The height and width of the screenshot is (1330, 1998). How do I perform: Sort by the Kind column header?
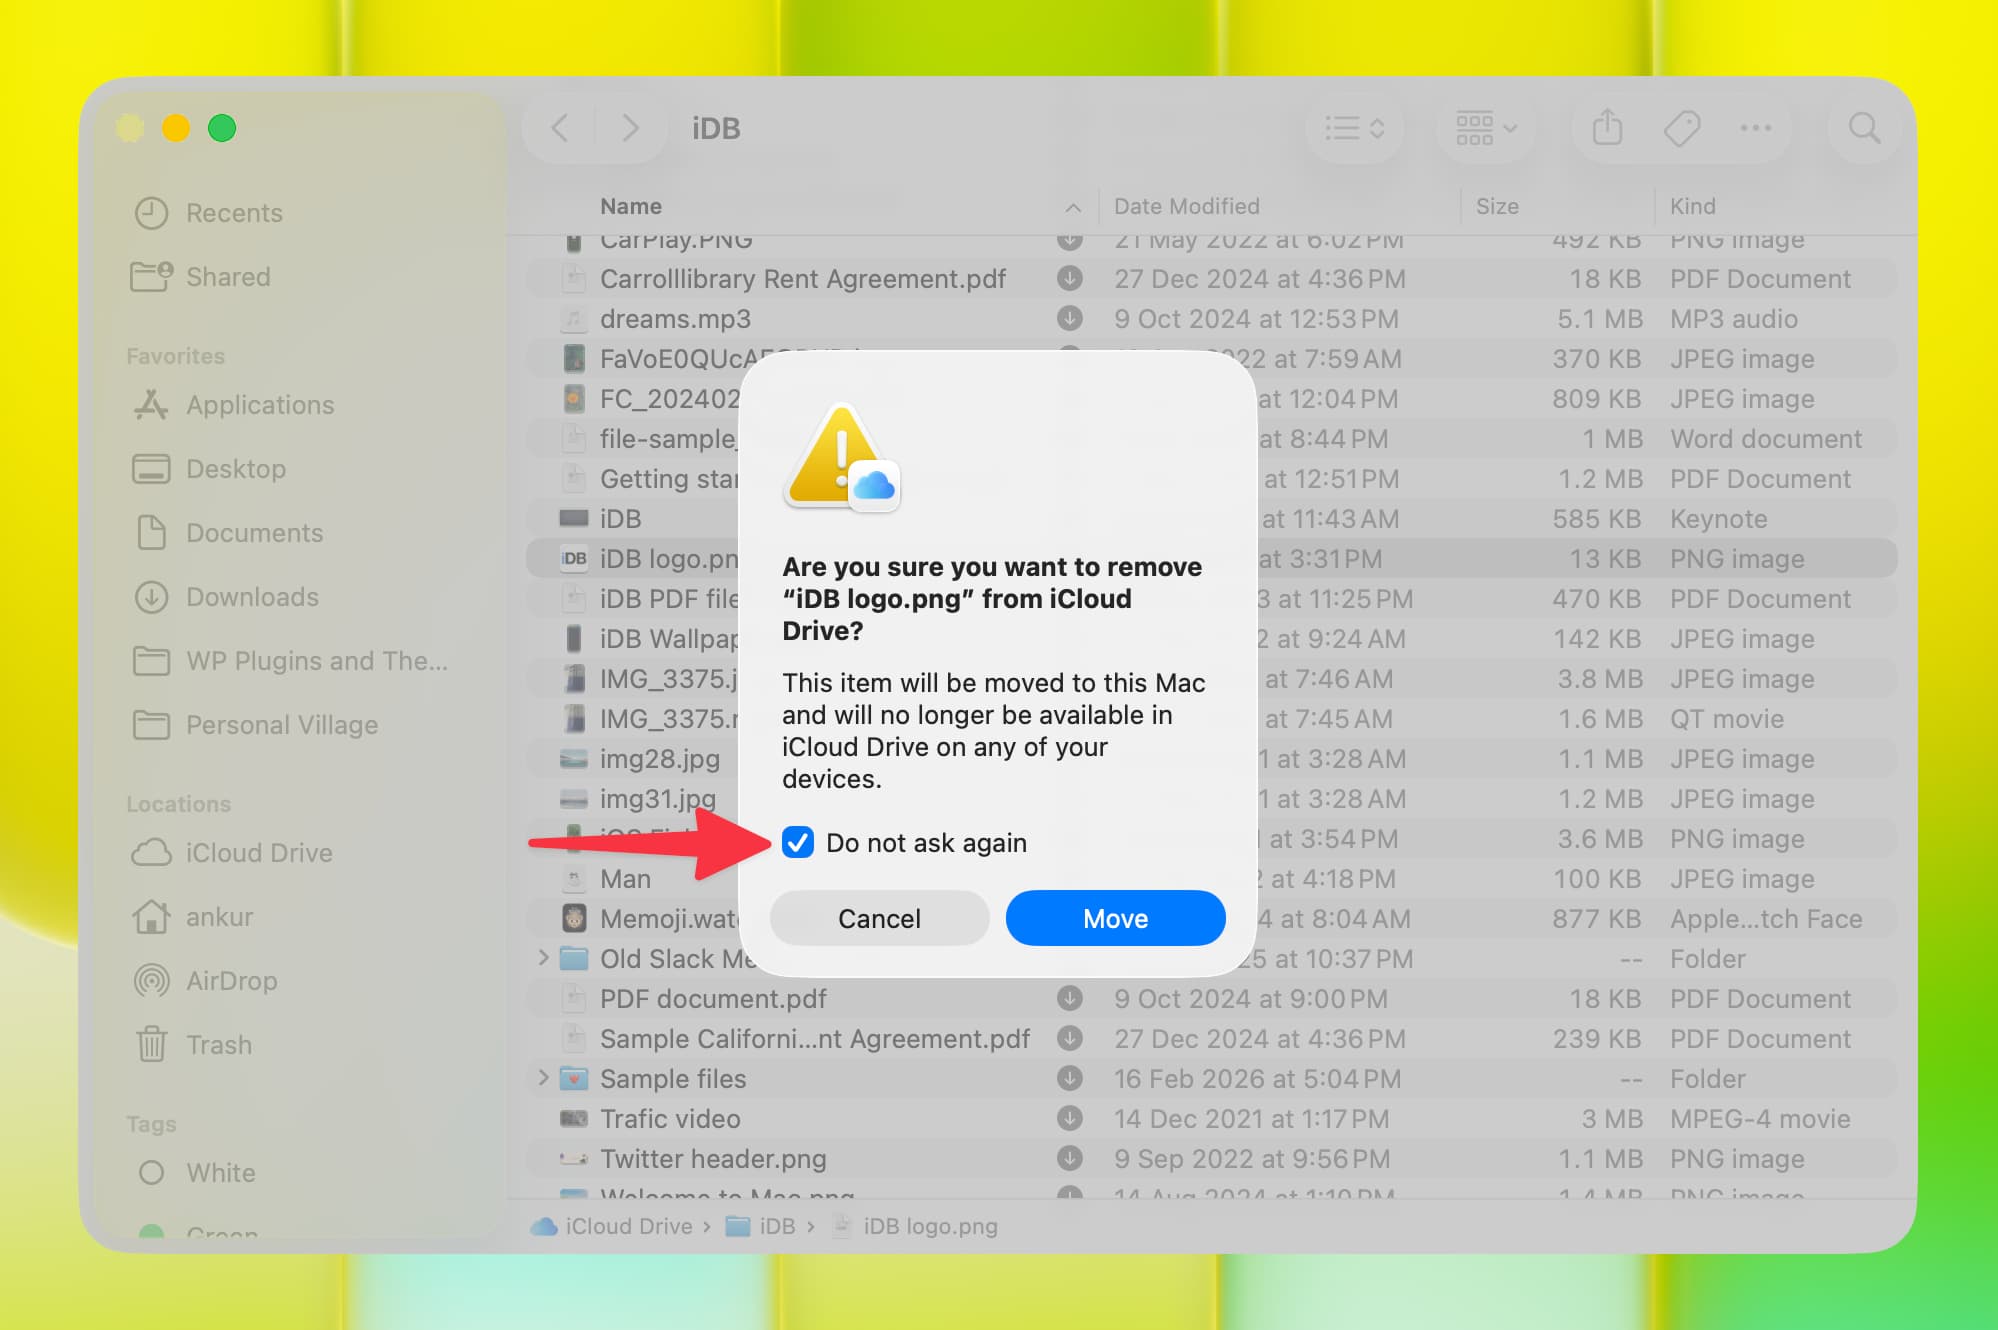tap(1692, 206)
